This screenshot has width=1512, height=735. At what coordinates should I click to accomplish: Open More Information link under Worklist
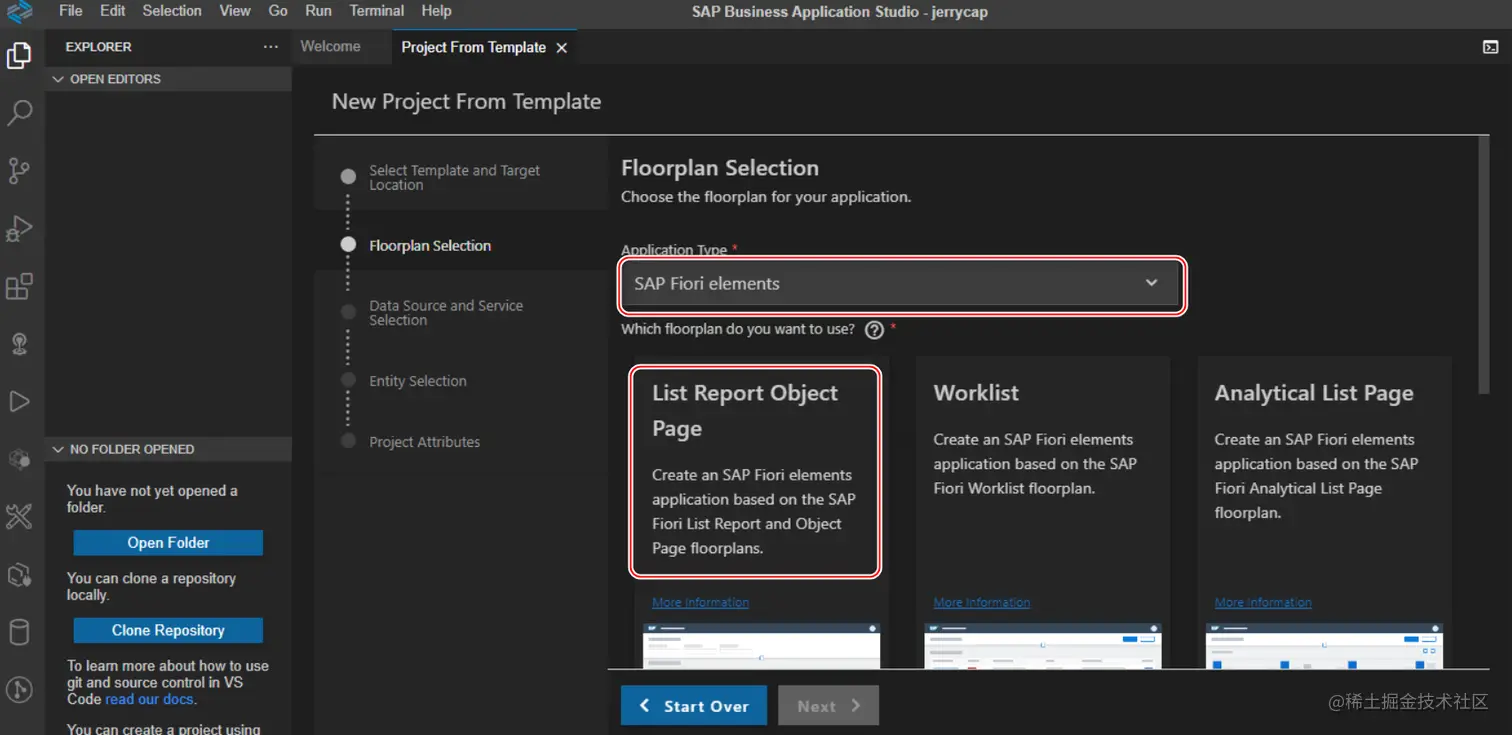pyautogui.click(x=982, y=602)
